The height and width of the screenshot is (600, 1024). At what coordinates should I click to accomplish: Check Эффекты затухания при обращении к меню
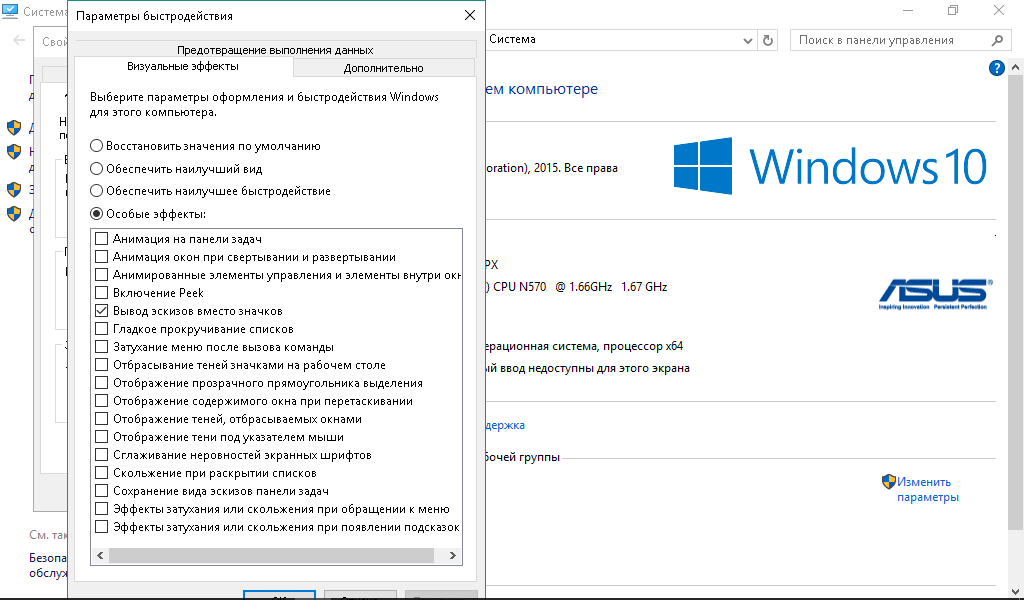click(102, 509)
